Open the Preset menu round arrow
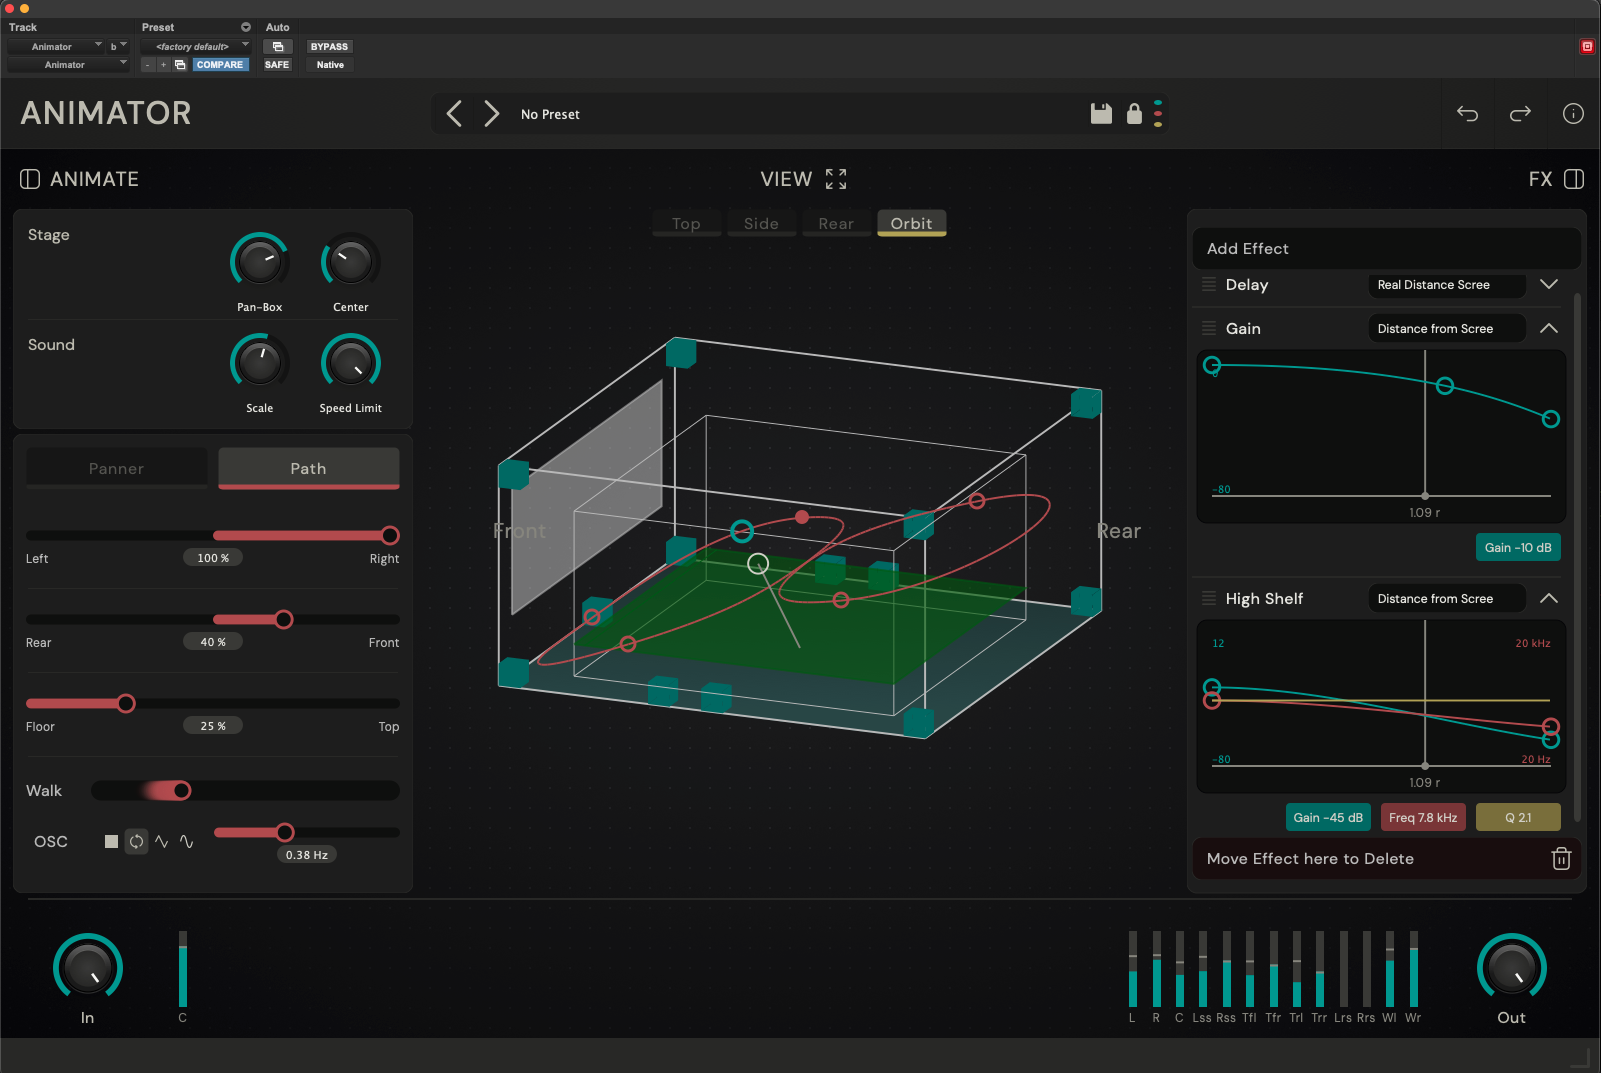 246,27
